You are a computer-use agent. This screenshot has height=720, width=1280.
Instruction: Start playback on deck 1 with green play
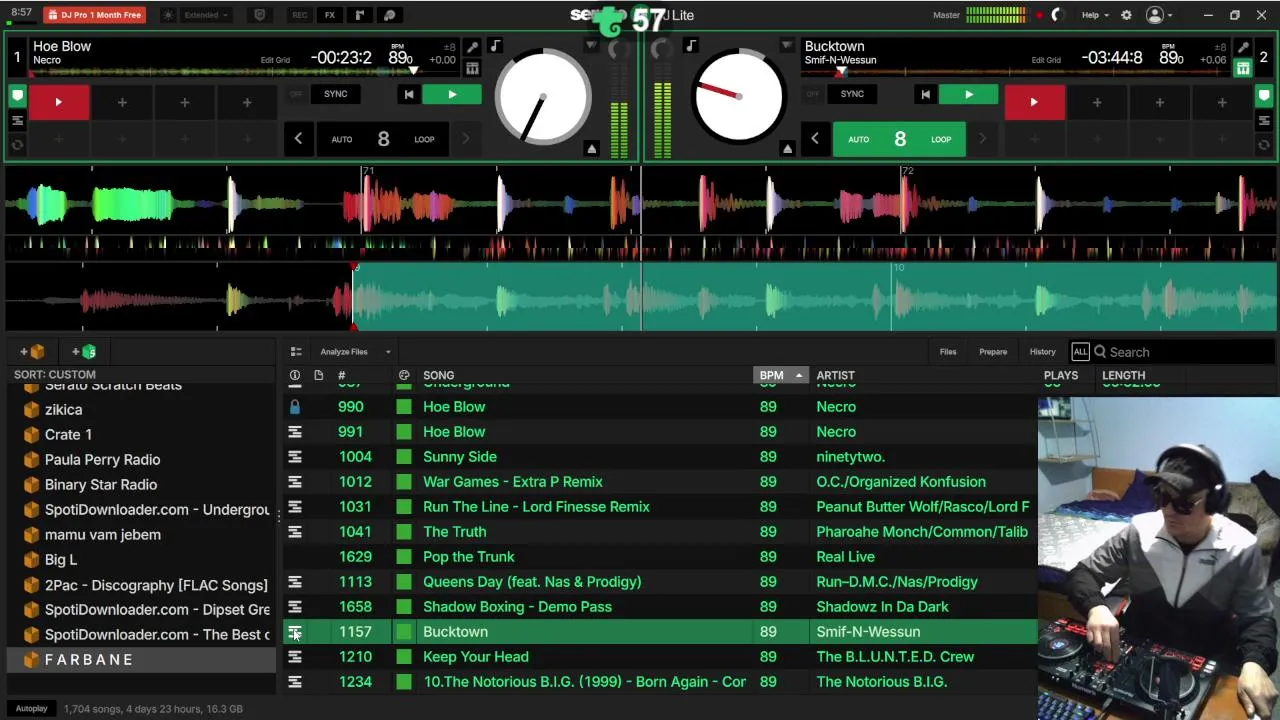452,95
